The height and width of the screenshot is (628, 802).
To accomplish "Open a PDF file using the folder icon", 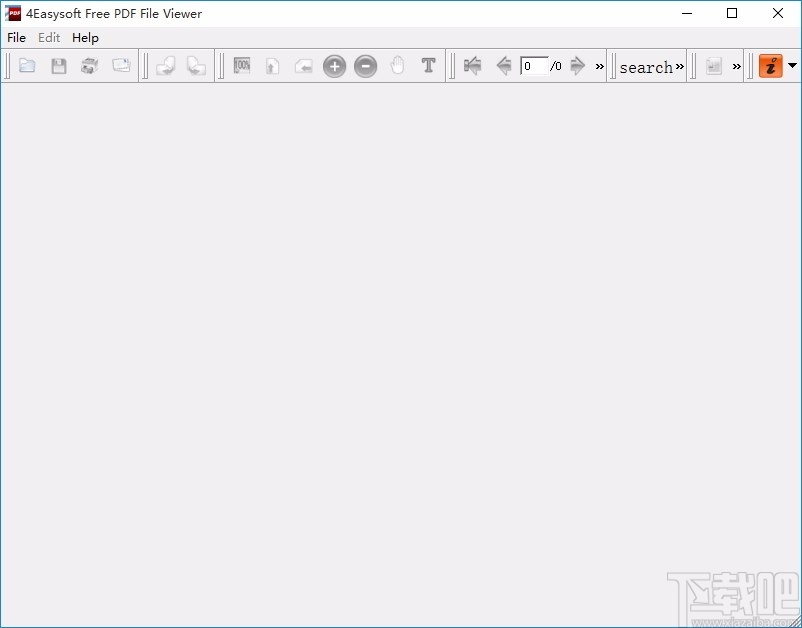I will (x=27, y=66).
